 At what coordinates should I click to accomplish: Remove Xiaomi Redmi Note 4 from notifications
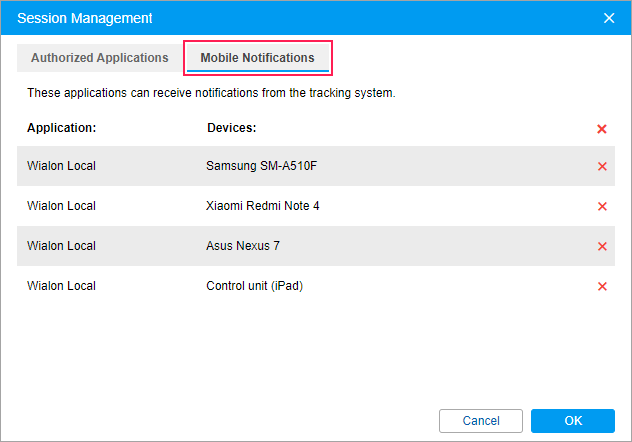[x=602, y=206]
